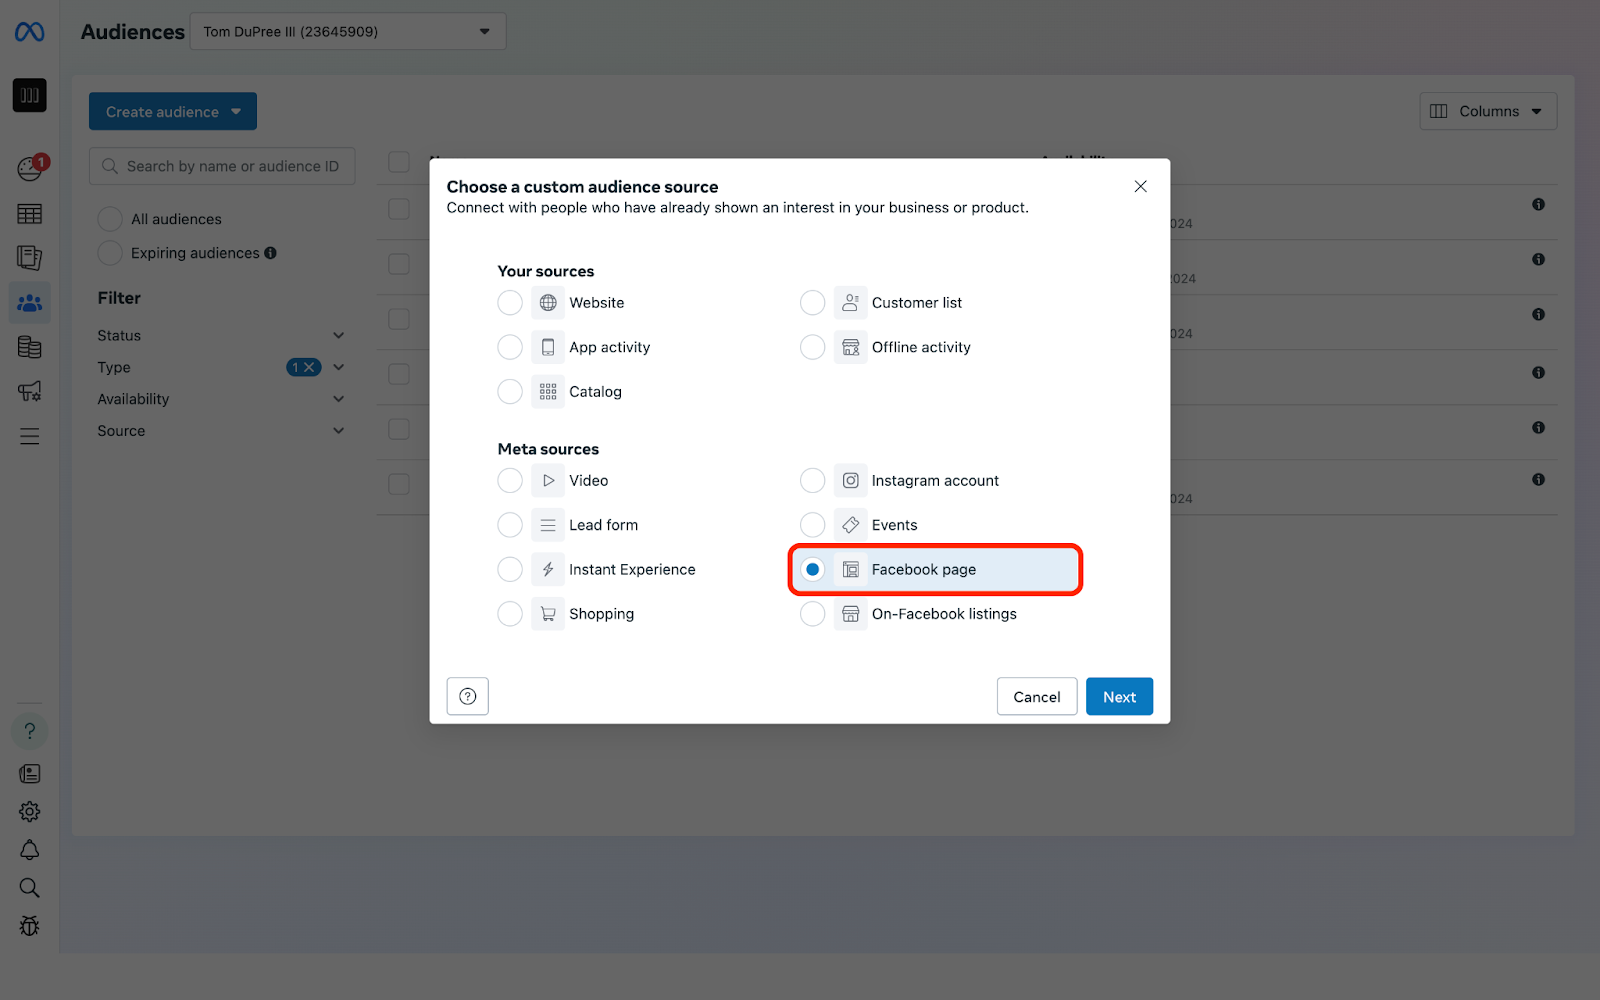1600x1000 pixels.
Task: Open the help question mark in sidebar
Action: click(x=29, y=731)
